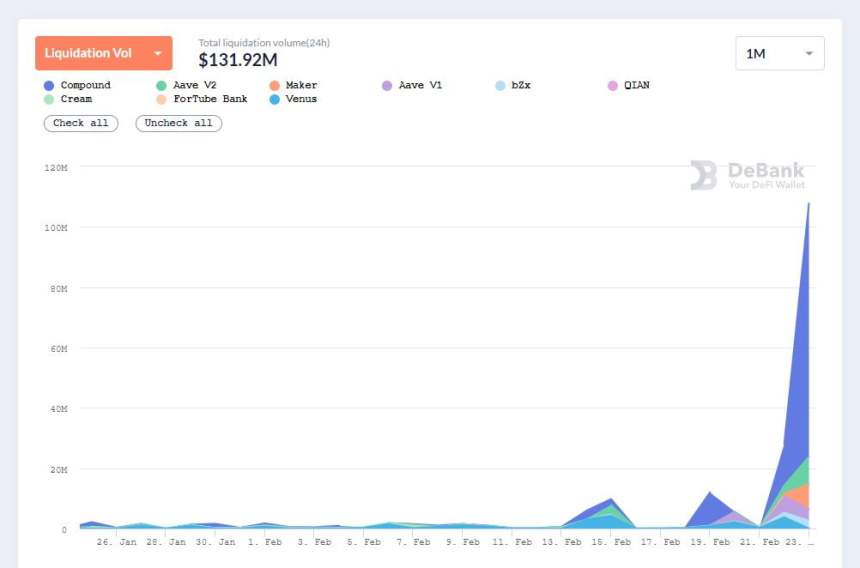Open the 1M time range selector
The image size is (860, 568).
click(x=779, y=53)
